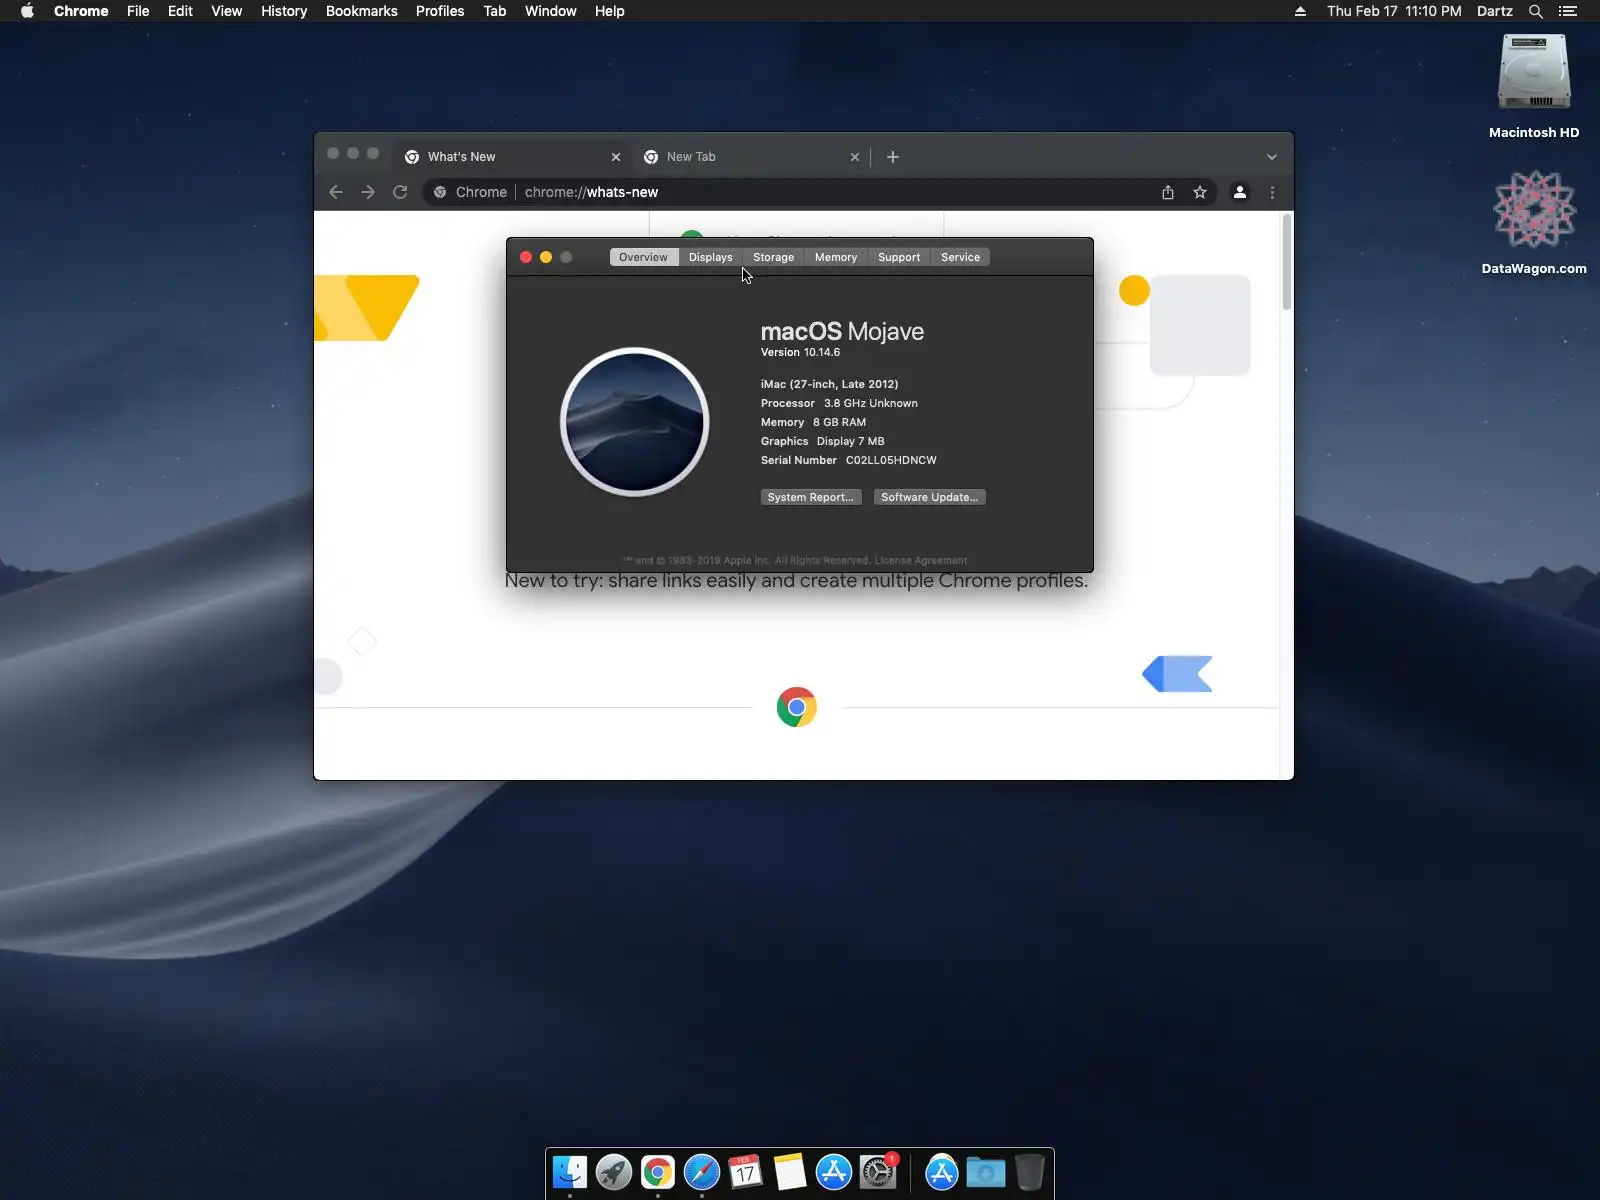Switch to the Service tab in About This Mac
The width and height of the screenshot is (1600, 1200).
pyautogui.click(x=961, y=257)
